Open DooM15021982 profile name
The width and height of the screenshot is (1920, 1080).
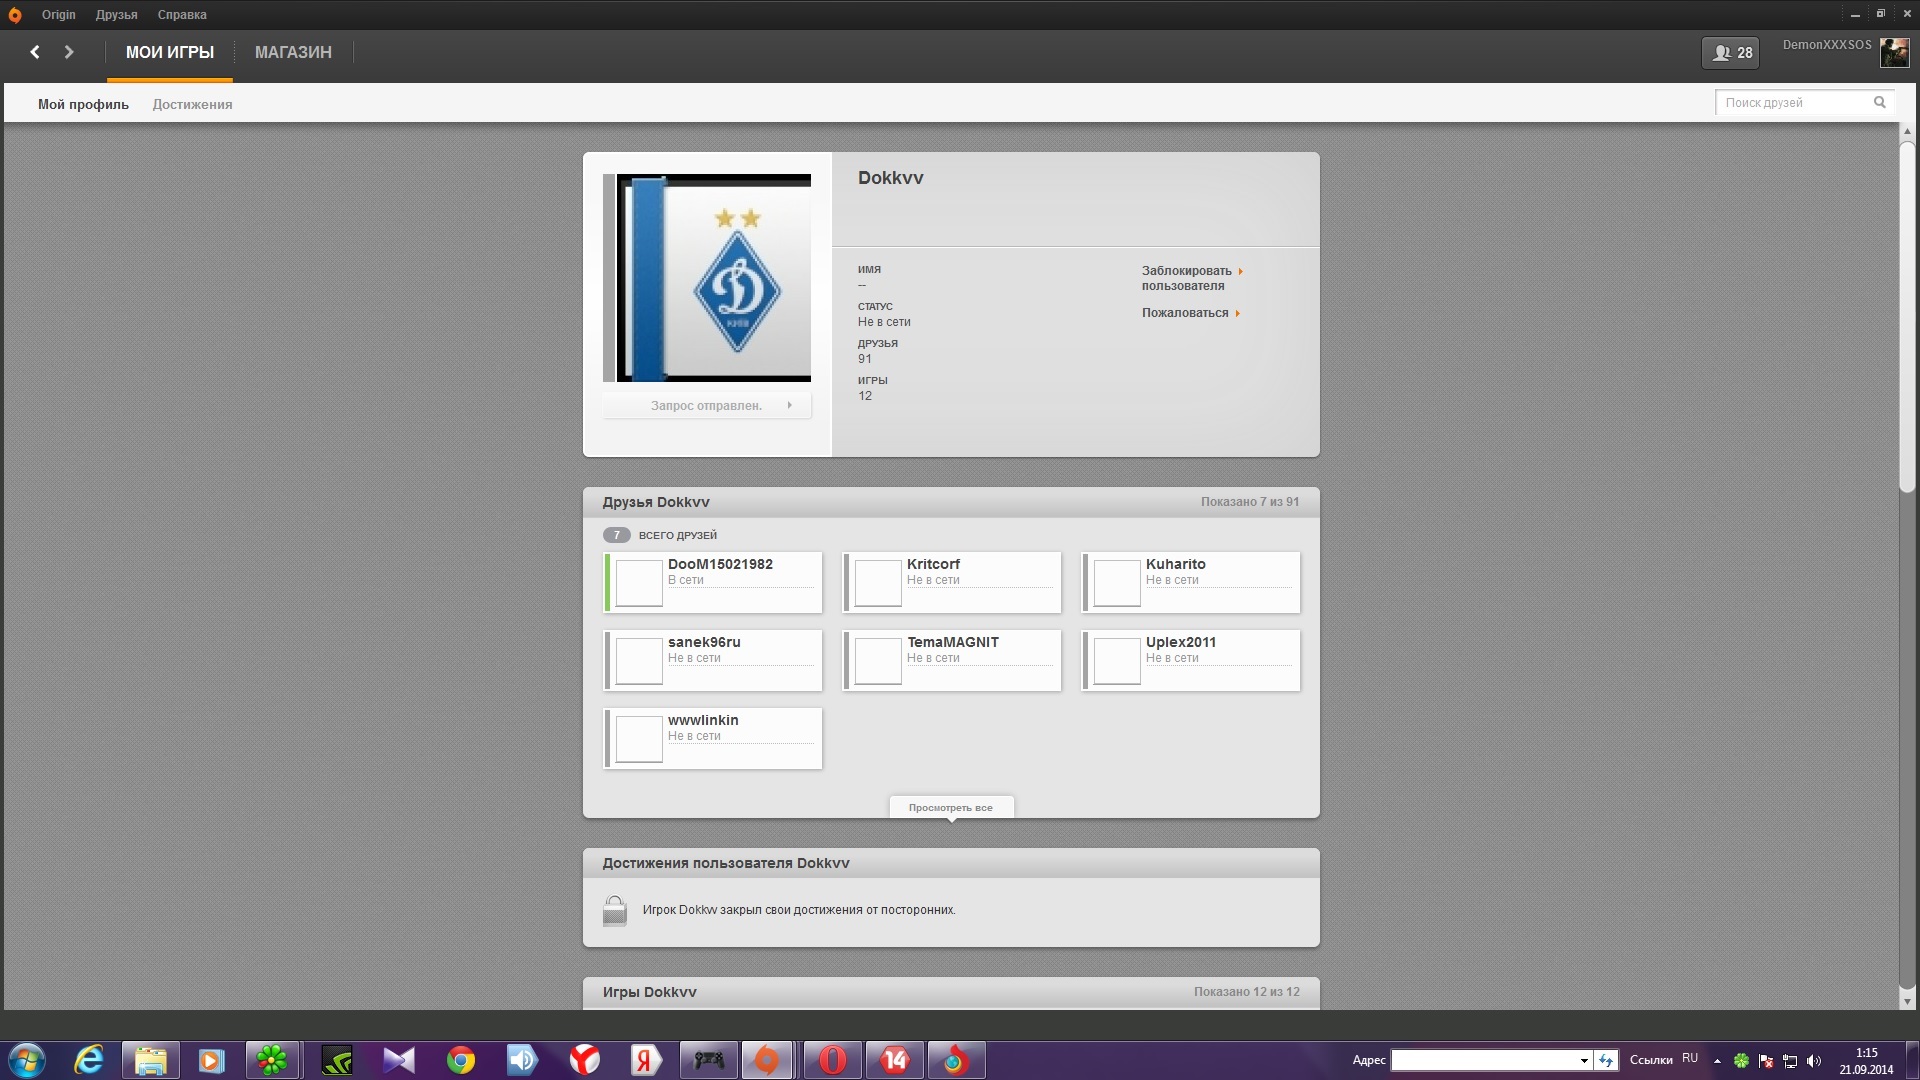(720, 564)
